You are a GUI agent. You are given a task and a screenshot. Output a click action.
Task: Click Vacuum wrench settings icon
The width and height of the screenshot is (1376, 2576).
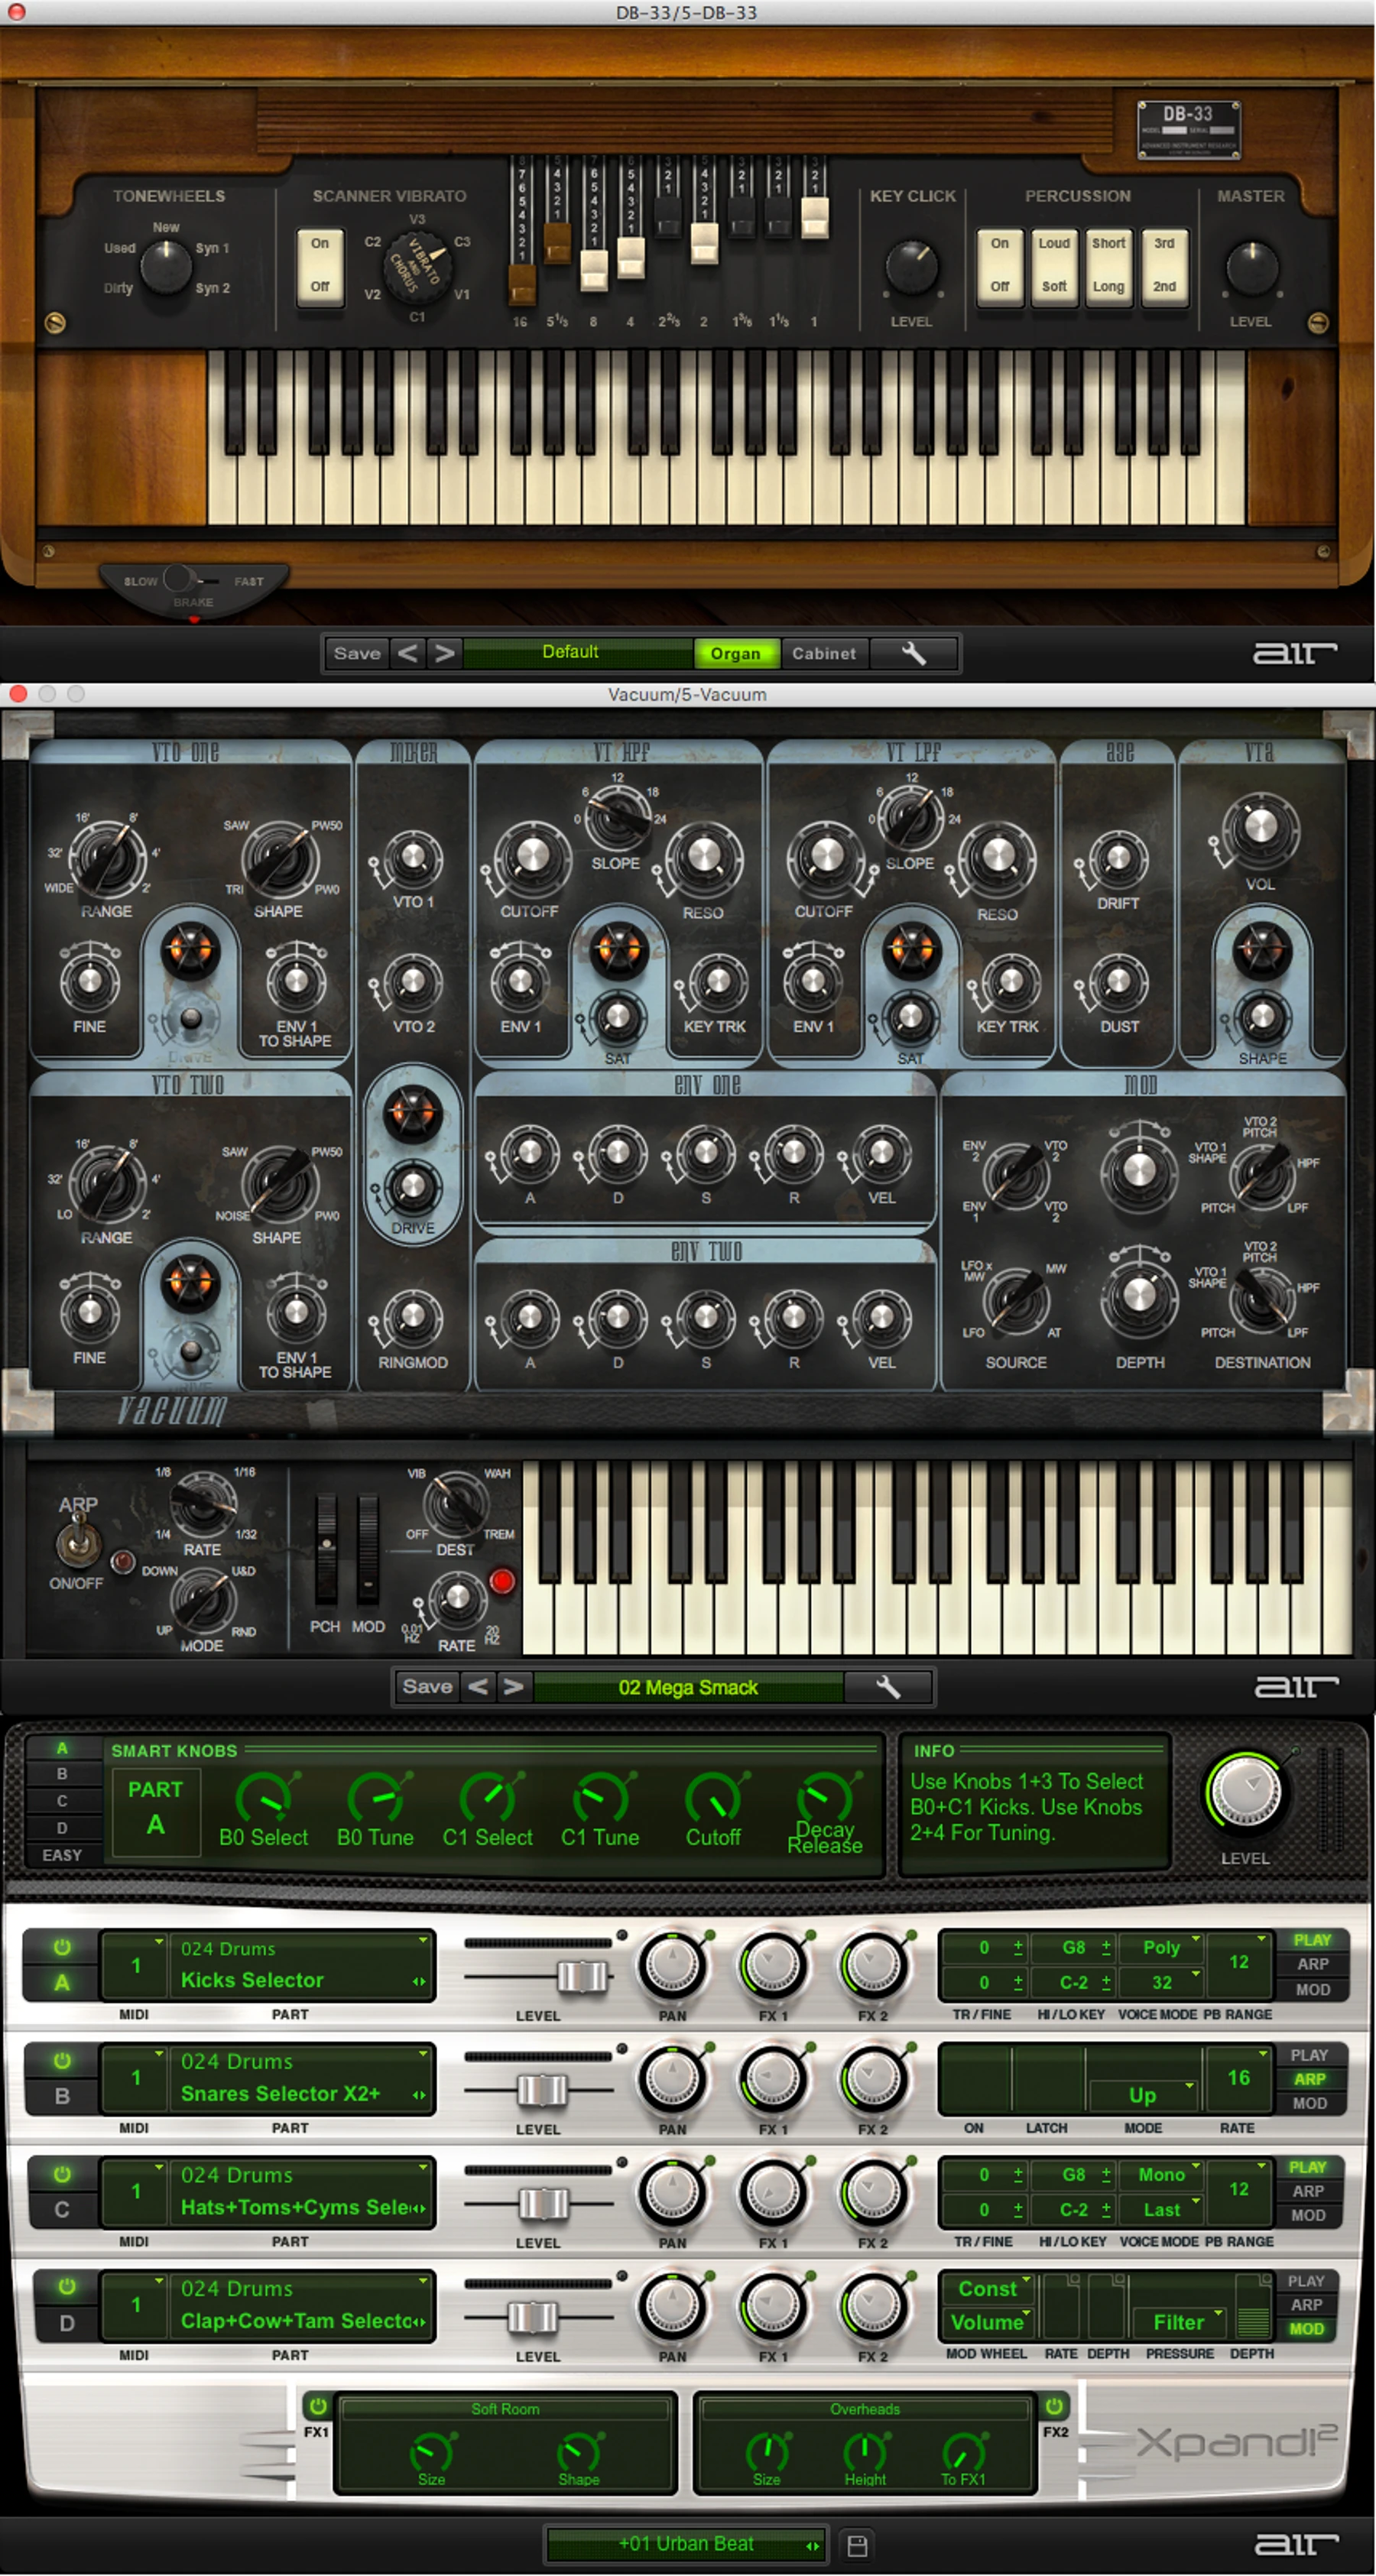click(x=888, y=1687)
